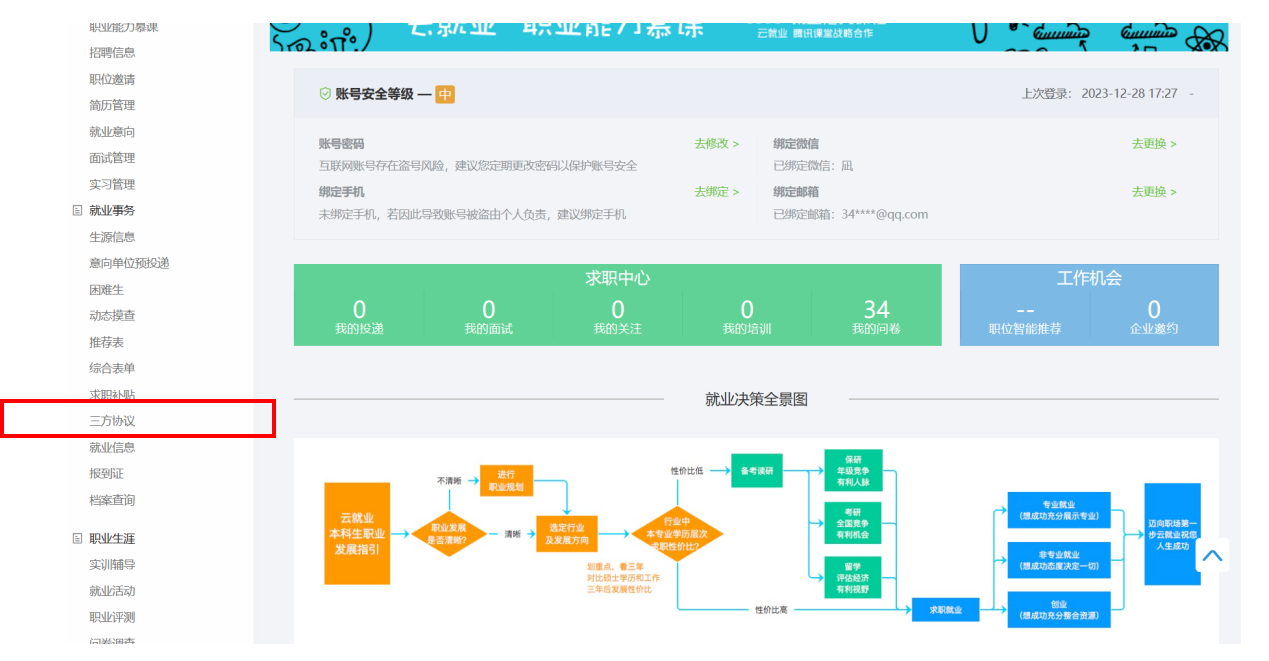Click 去绑定 to bind phone number
This screenshot has width=1269, height=661.
click(716, 192)
